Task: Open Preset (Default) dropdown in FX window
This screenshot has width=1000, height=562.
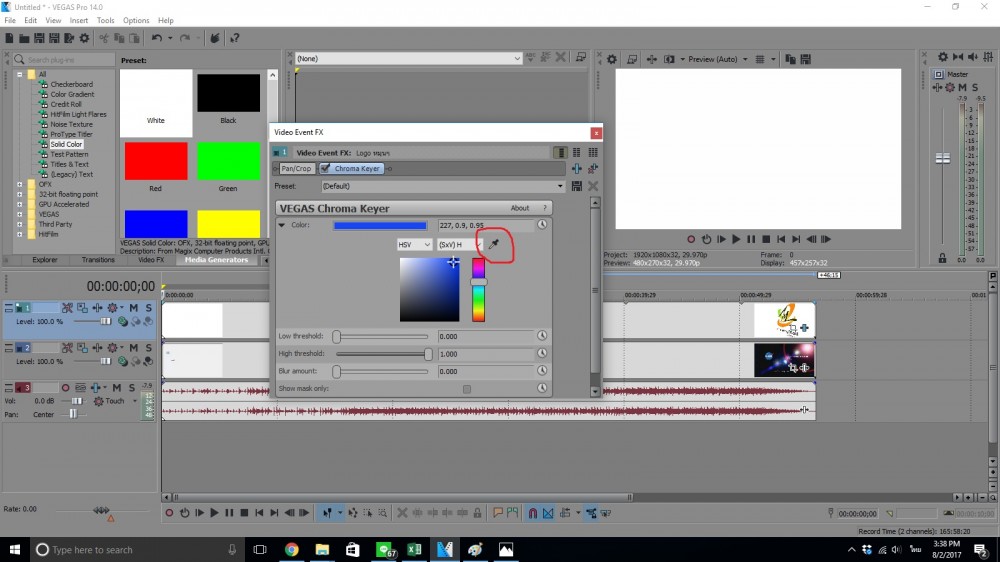Action: (x=443, y=186)
